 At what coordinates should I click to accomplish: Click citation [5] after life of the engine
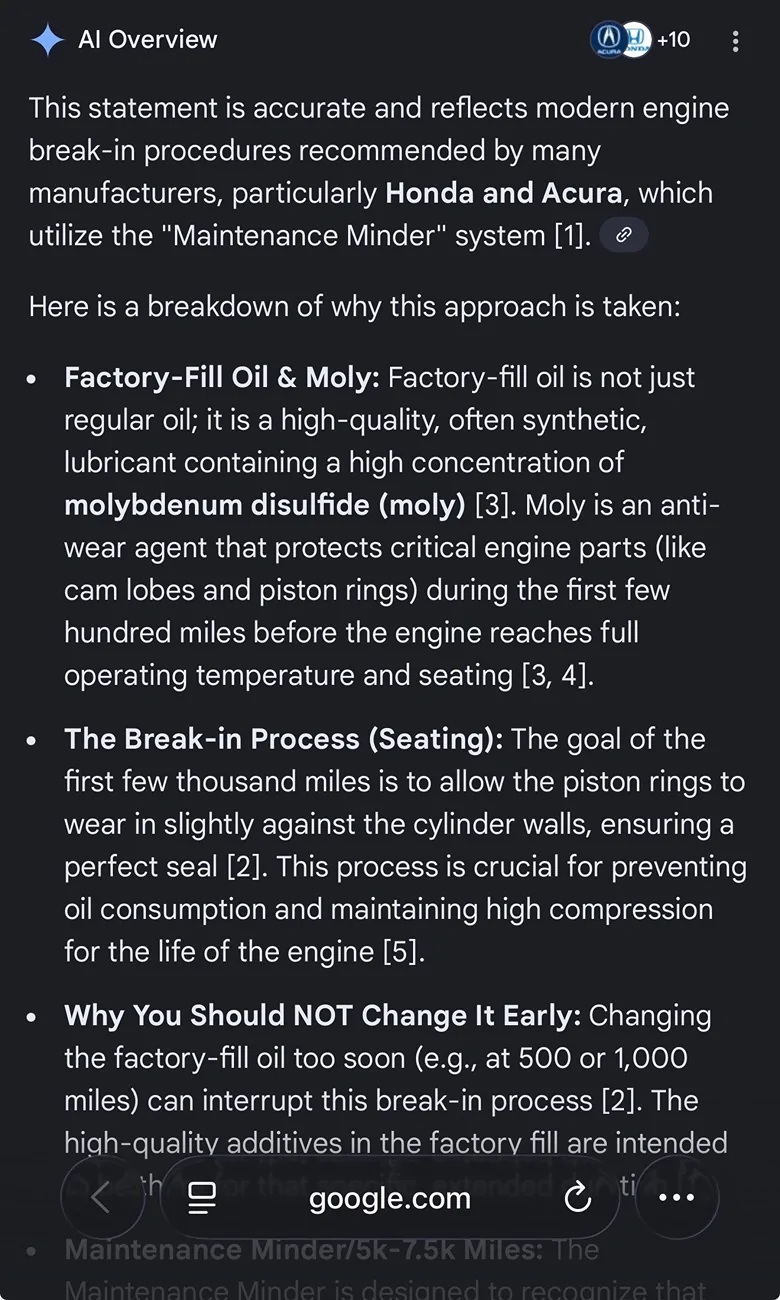point(403,951)
